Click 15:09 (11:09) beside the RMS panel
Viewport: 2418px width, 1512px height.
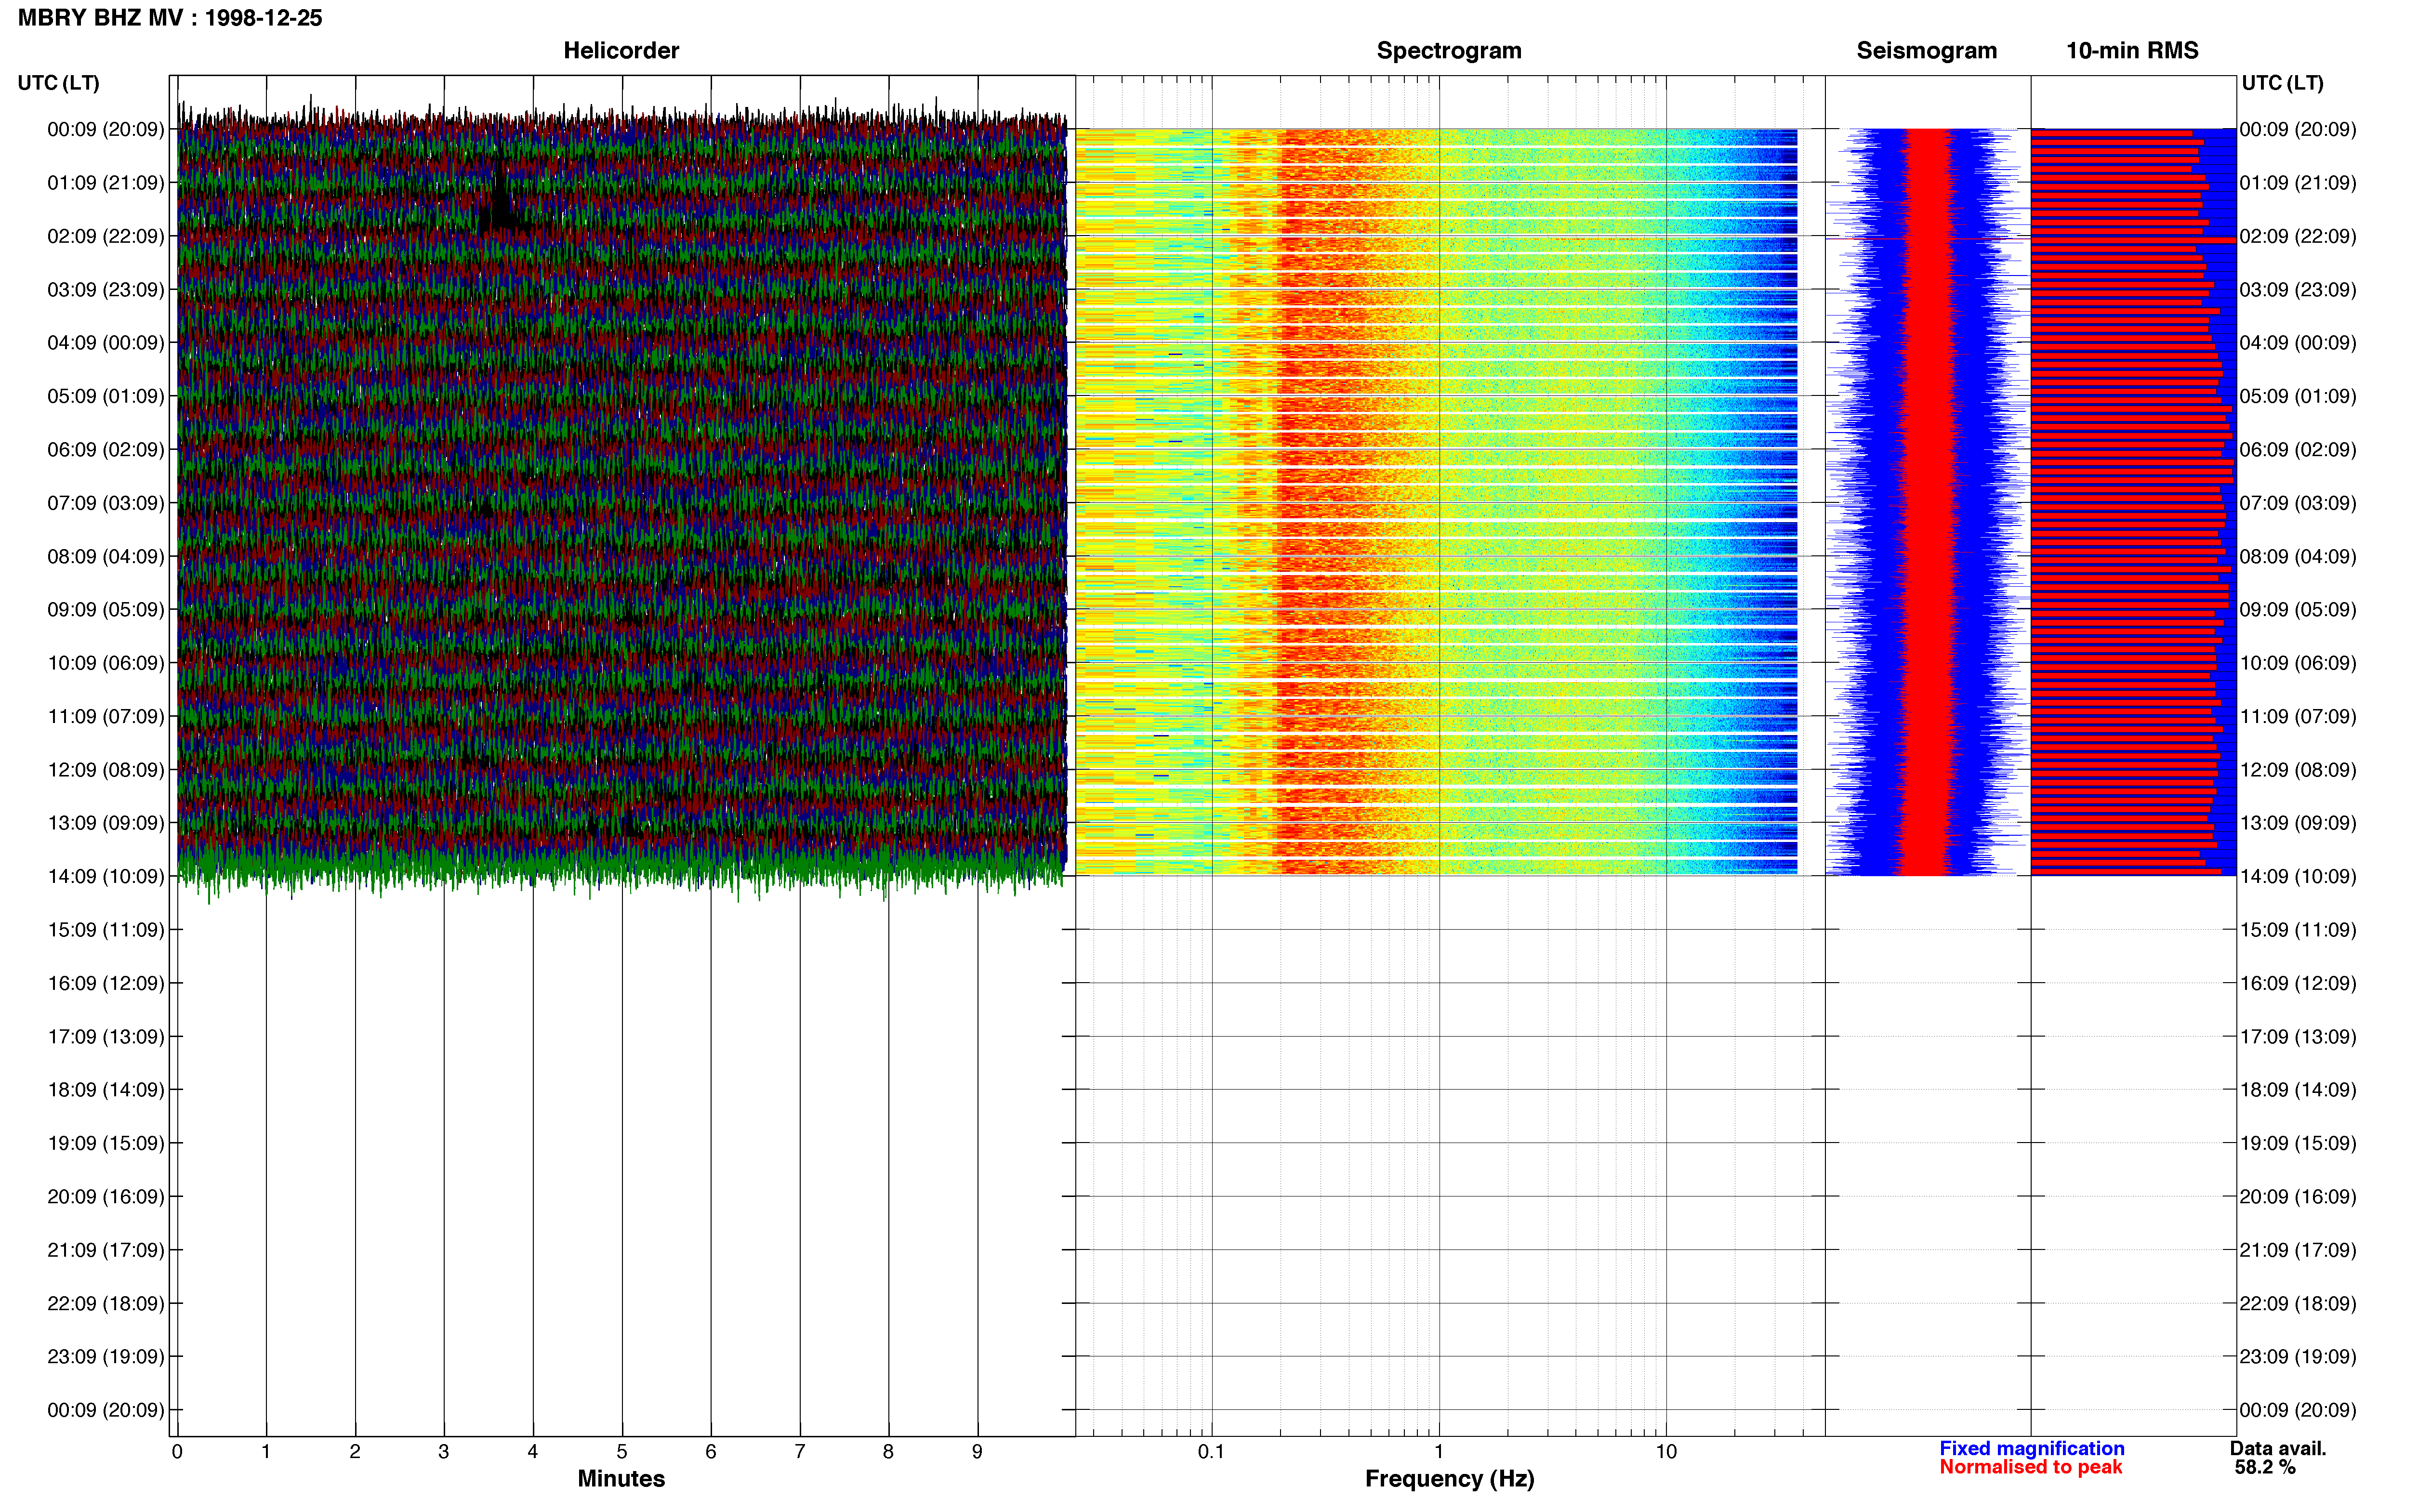coord(2298,930)
